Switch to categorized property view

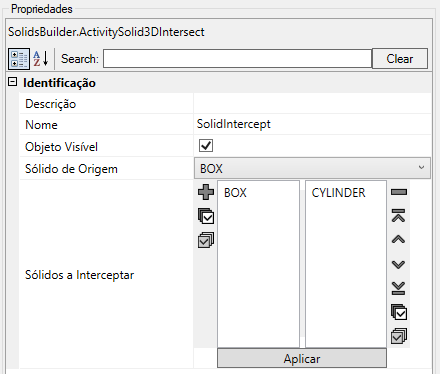[19, 59]
